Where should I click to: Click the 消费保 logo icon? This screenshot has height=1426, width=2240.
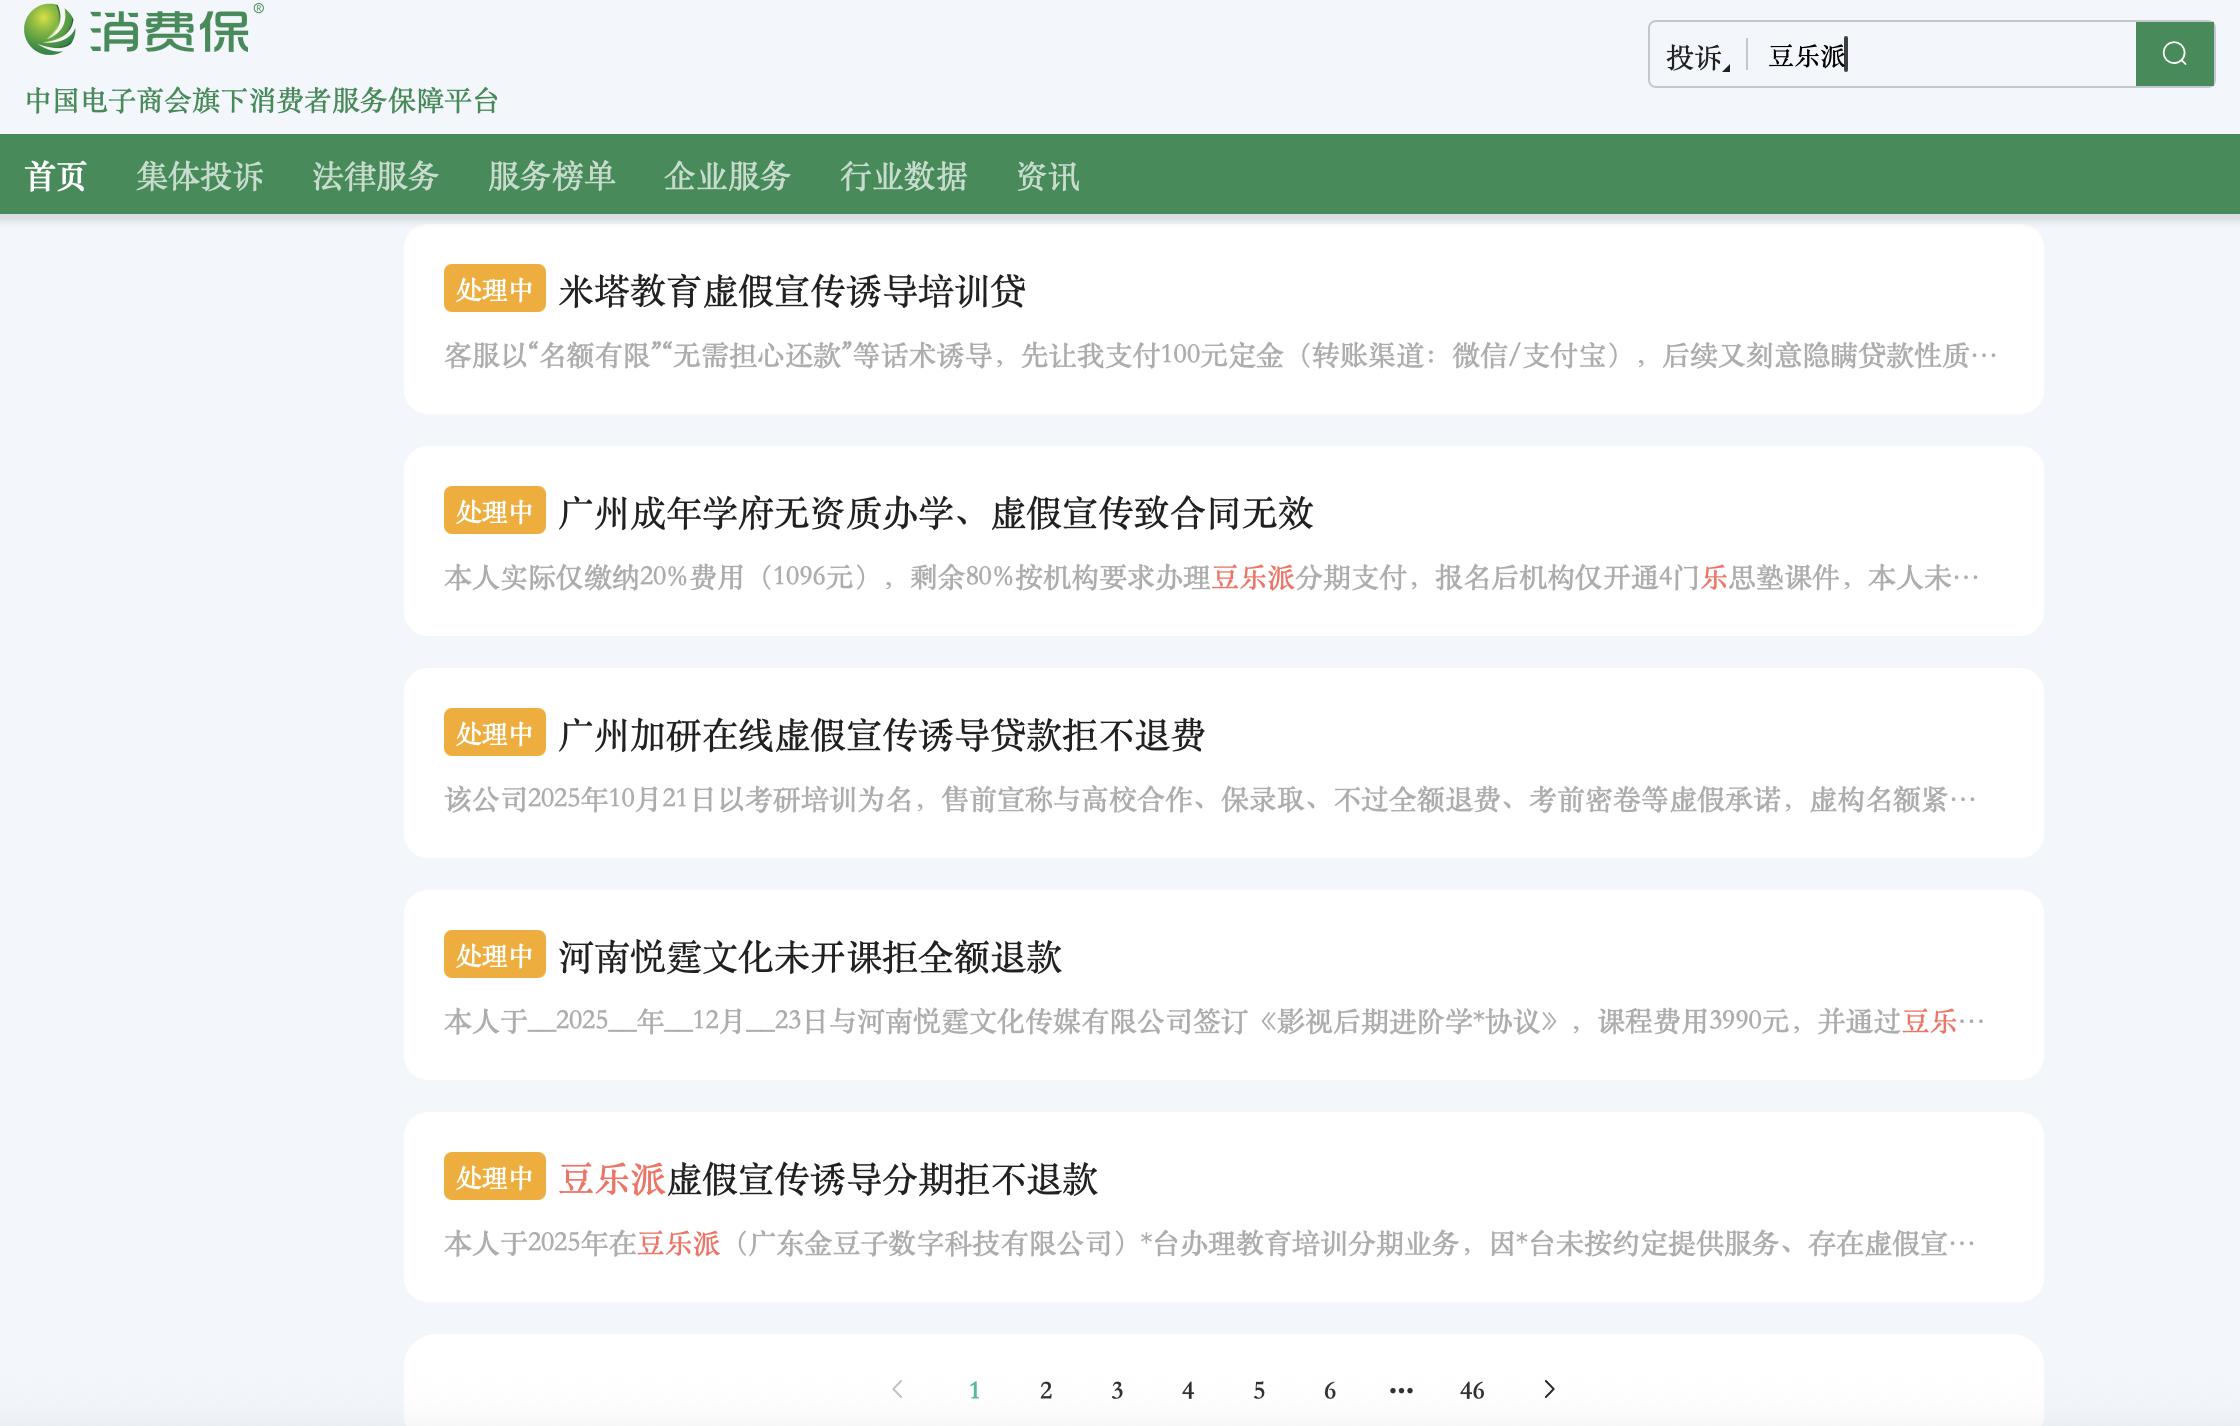[50, 29]
